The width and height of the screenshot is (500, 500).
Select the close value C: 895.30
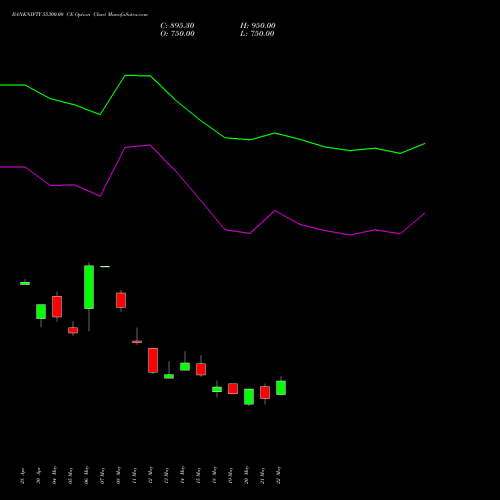coord(177,26)
